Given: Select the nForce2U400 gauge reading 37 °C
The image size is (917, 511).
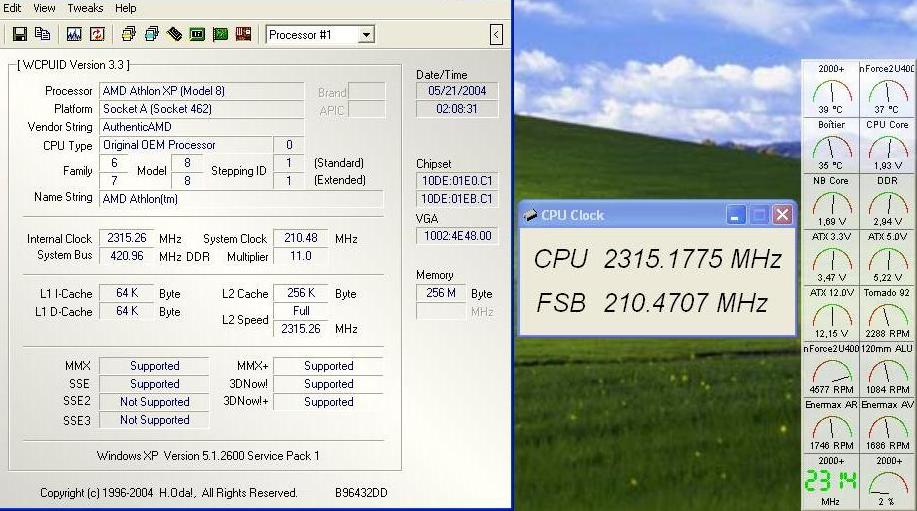Looking at the screenshot, I should pyautogui.click(x=887, y=88).
